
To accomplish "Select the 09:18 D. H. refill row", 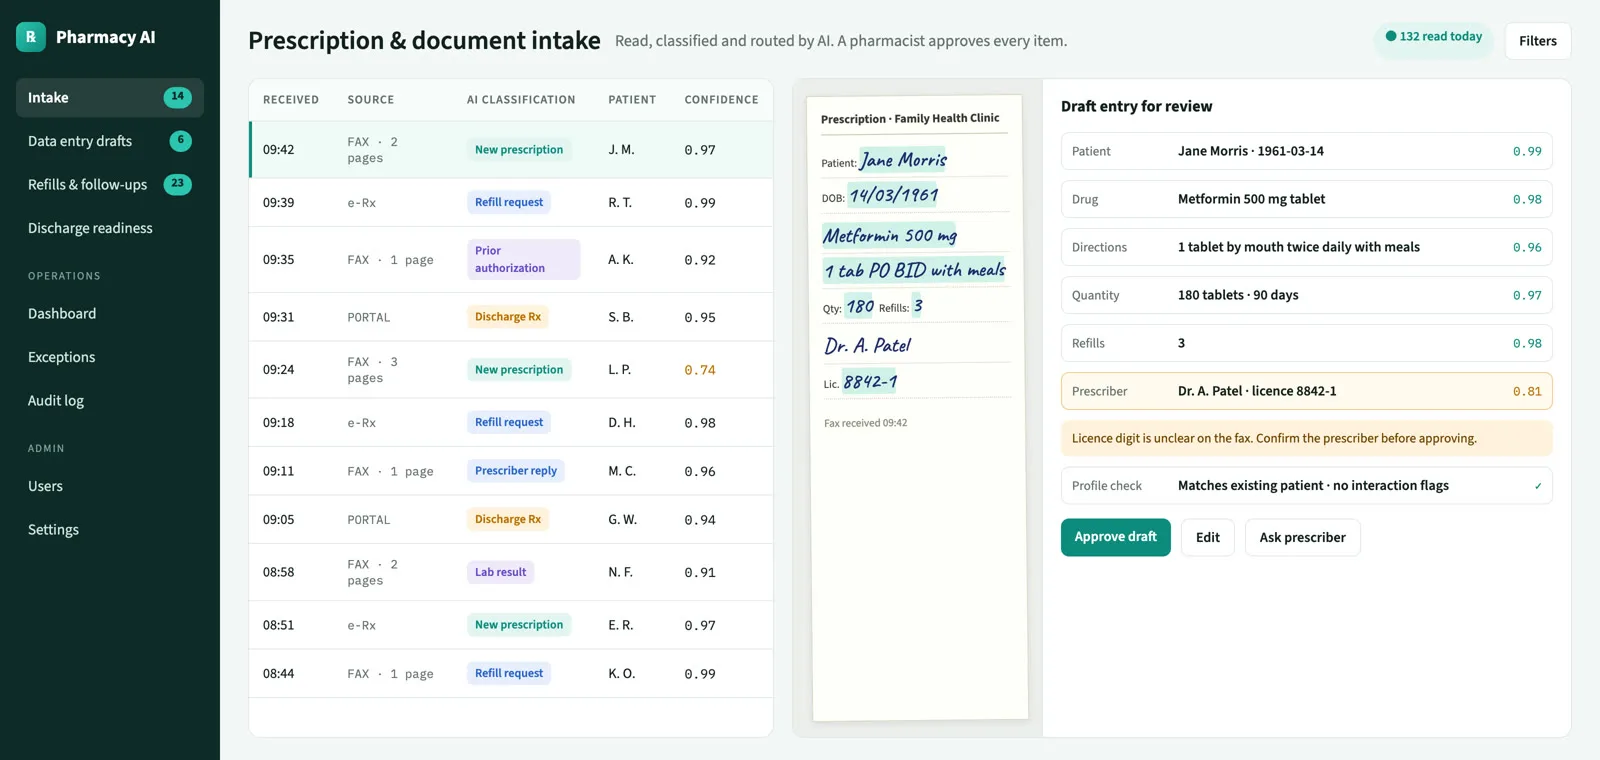I will click(511, 423).
